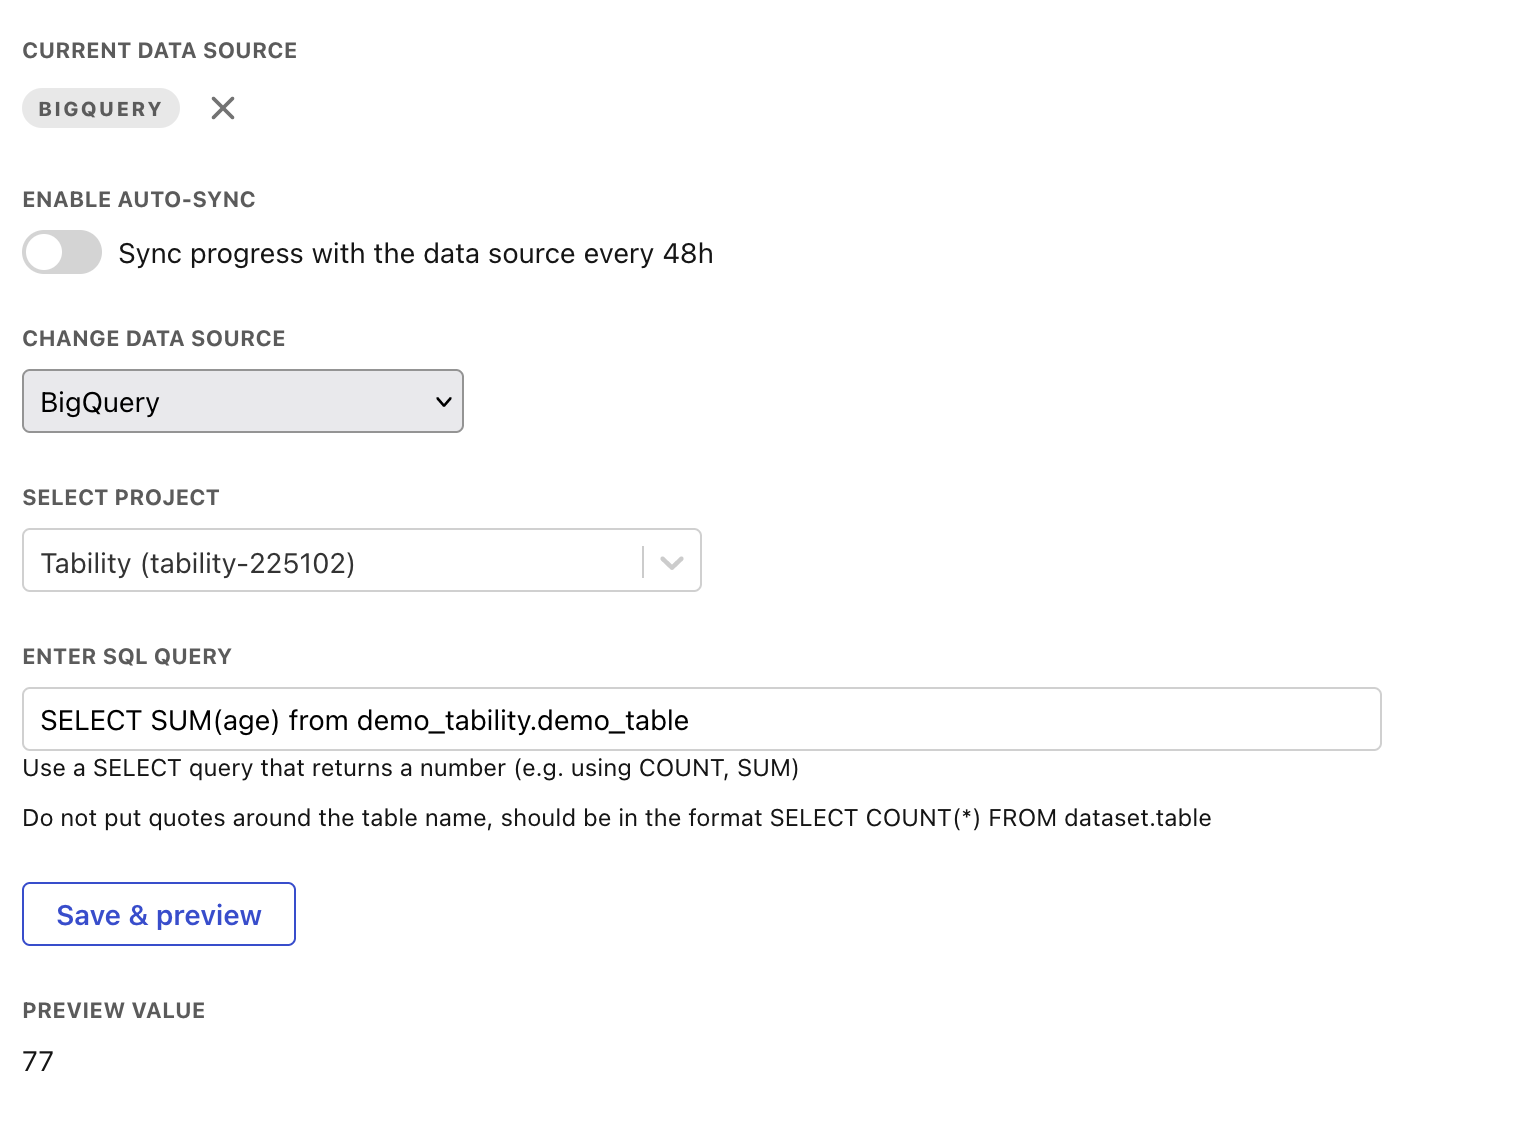Click the preview value 77
This screenshot has height=1136, width=1532.
[x=38, y=1062]
